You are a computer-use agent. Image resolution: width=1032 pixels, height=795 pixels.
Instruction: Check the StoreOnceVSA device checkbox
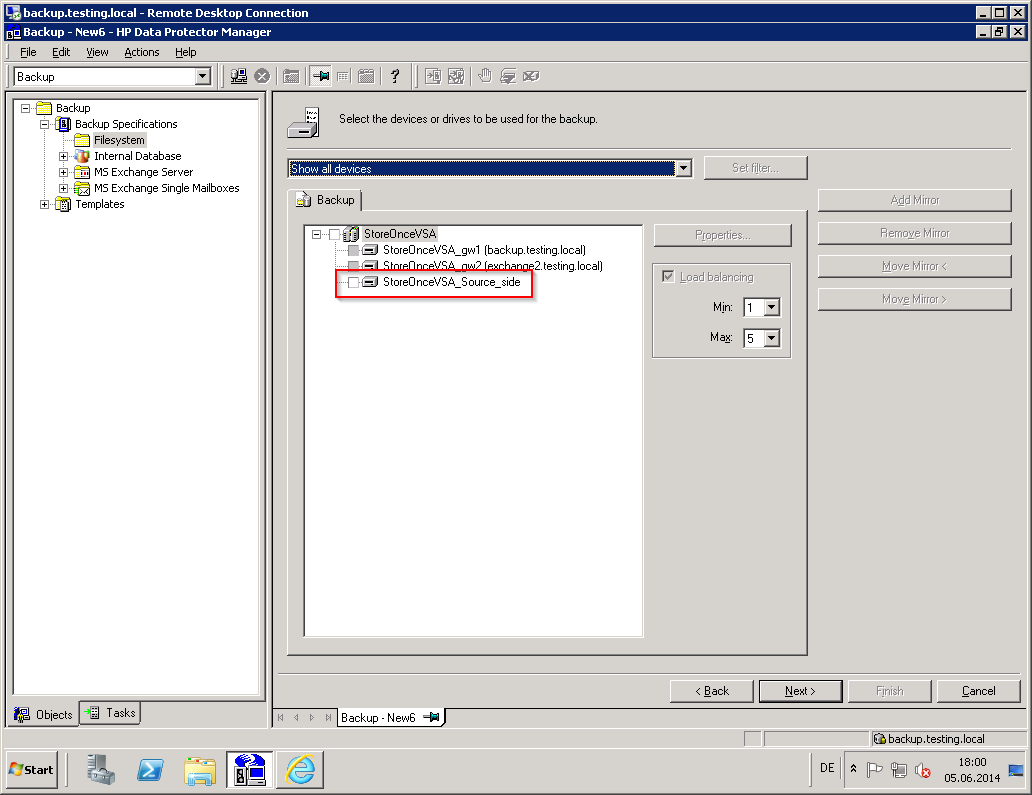tap(334, 234)
